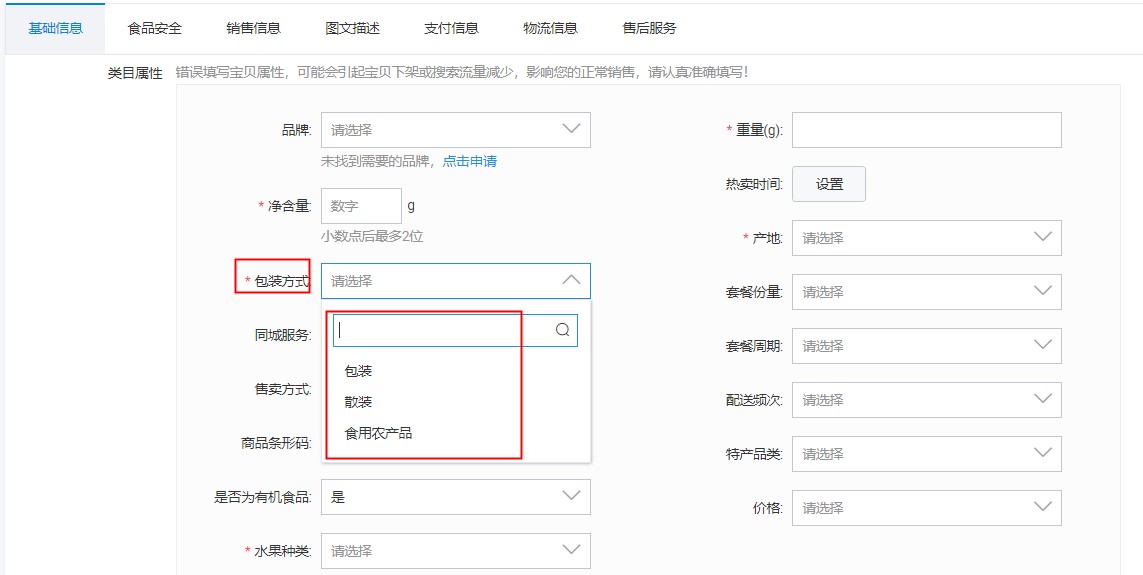Open the 物流信息 tab
This screenshot has height=575, width=1143.
[x=550, y=28]
